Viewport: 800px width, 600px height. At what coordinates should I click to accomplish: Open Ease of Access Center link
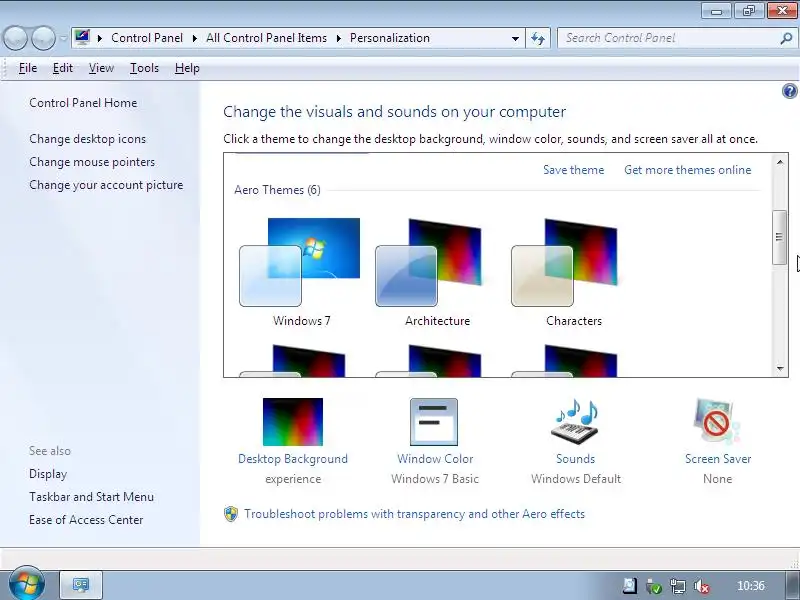click(x=86, y=520)
